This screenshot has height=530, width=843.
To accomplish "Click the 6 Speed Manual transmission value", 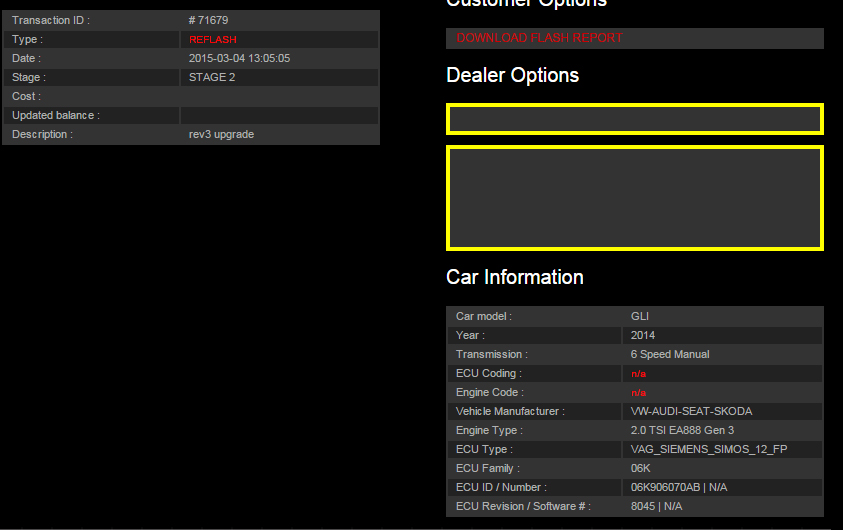I will tap(670, 355).
